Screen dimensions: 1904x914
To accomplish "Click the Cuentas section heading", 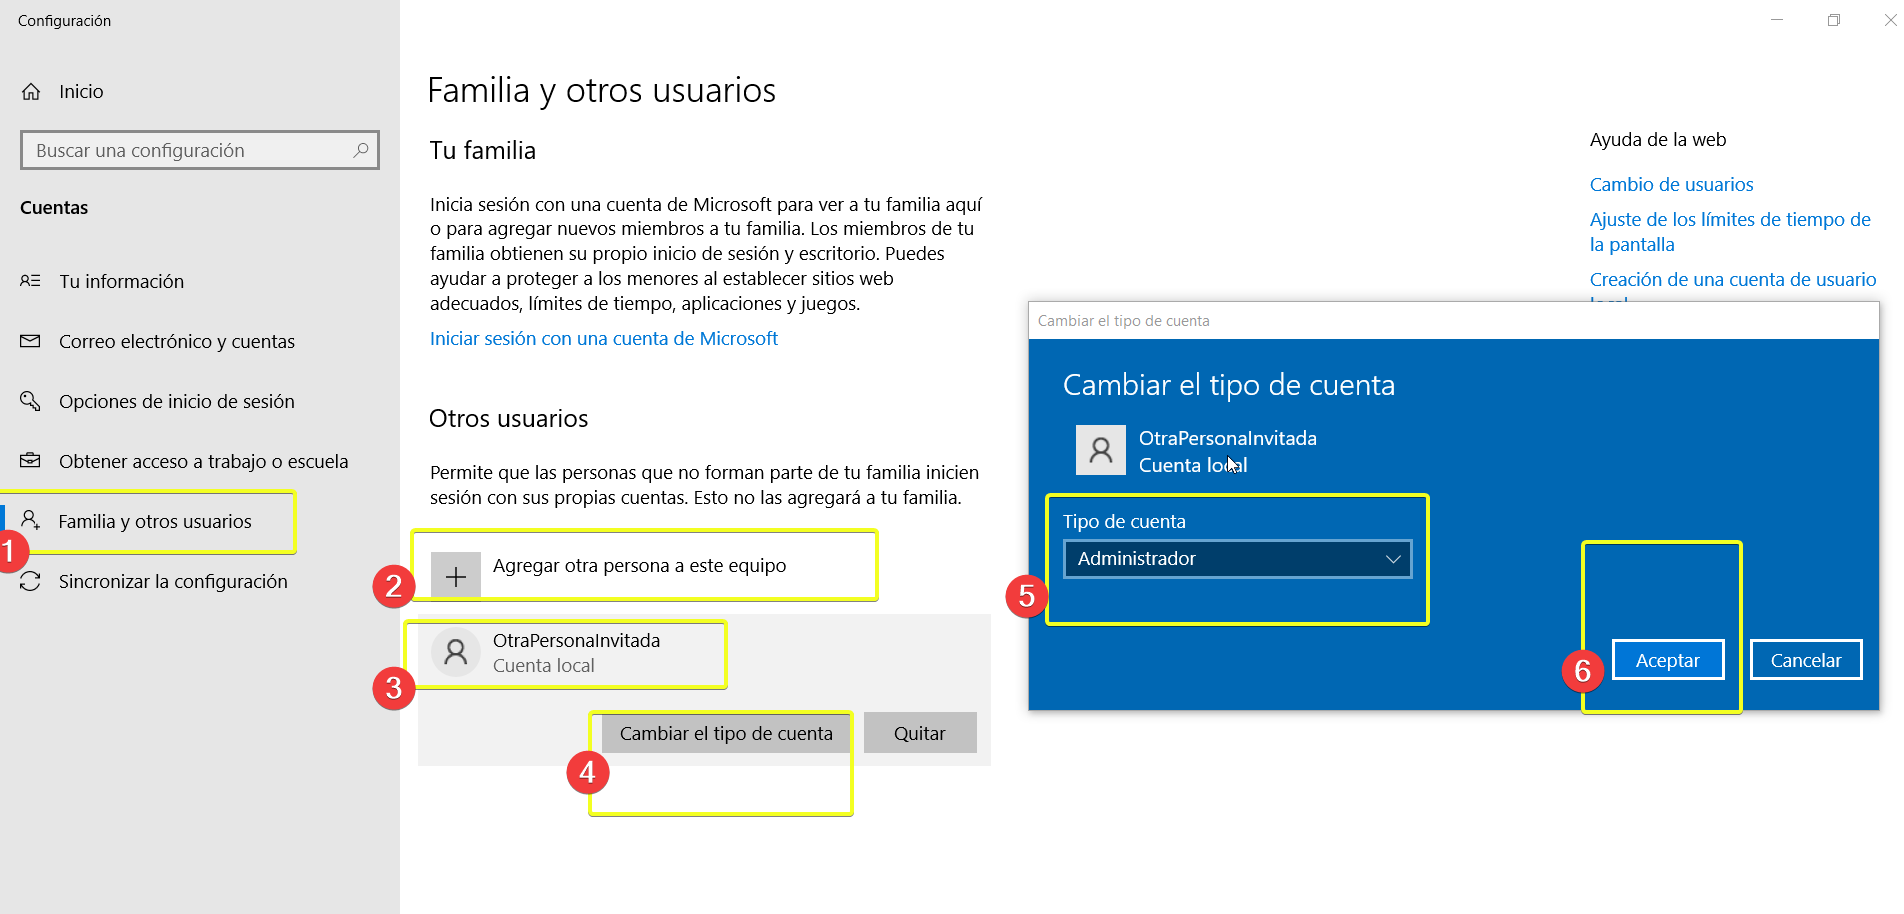I will 54,208.
